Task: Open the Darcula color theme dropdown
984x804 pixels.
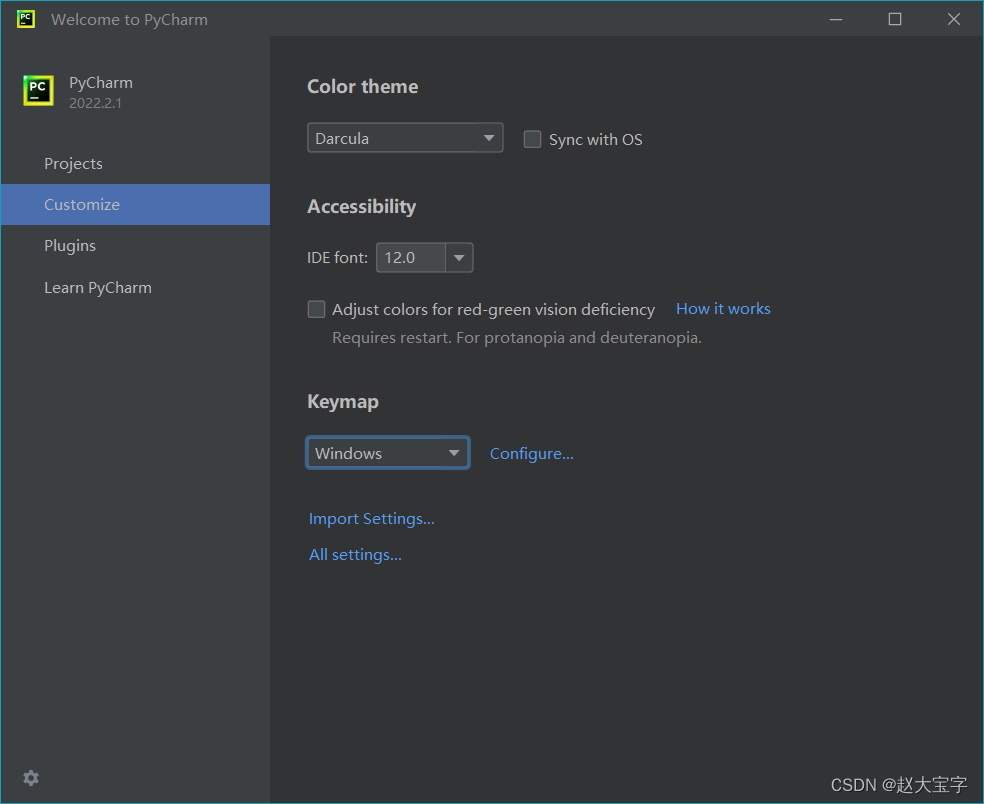Action: 405,137
